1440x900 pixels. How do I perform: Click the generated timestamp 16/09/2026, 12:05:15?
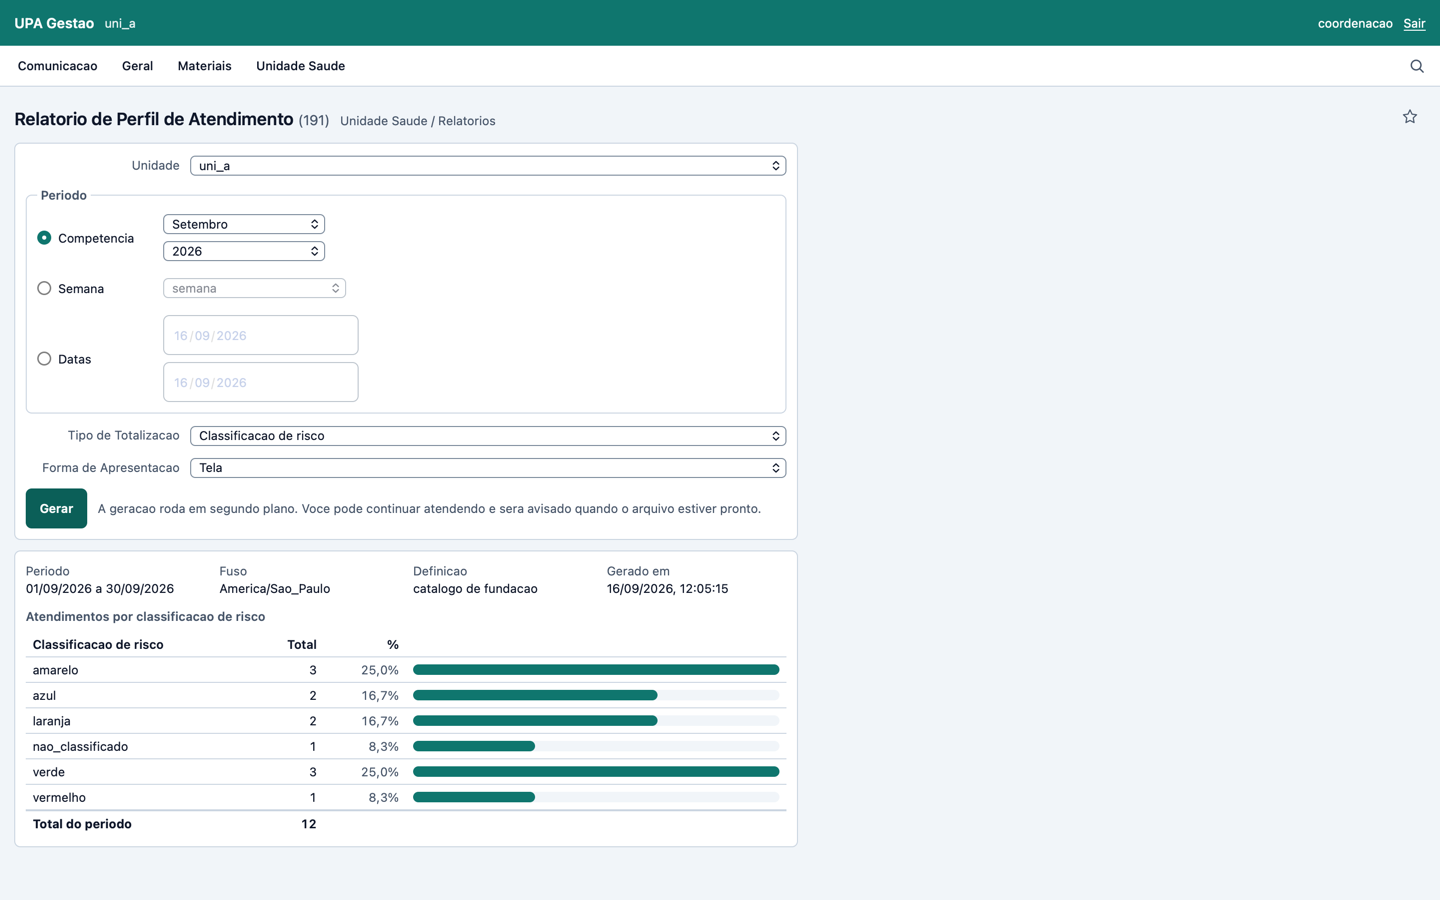667,589
